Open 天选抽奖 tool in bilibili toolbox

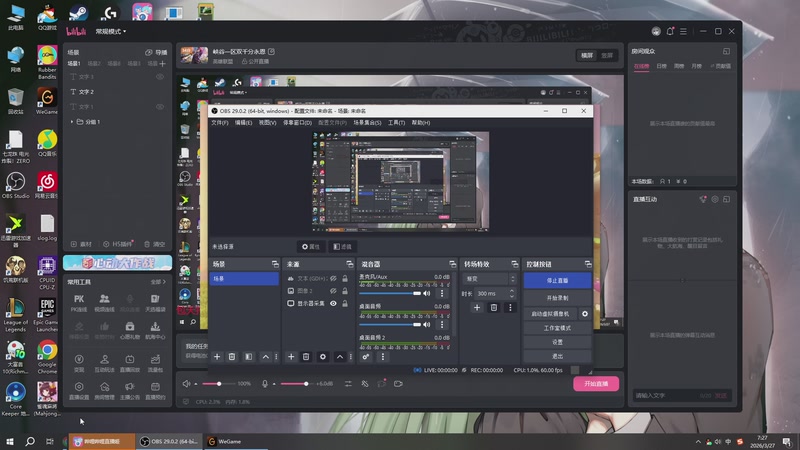(155, 302)
